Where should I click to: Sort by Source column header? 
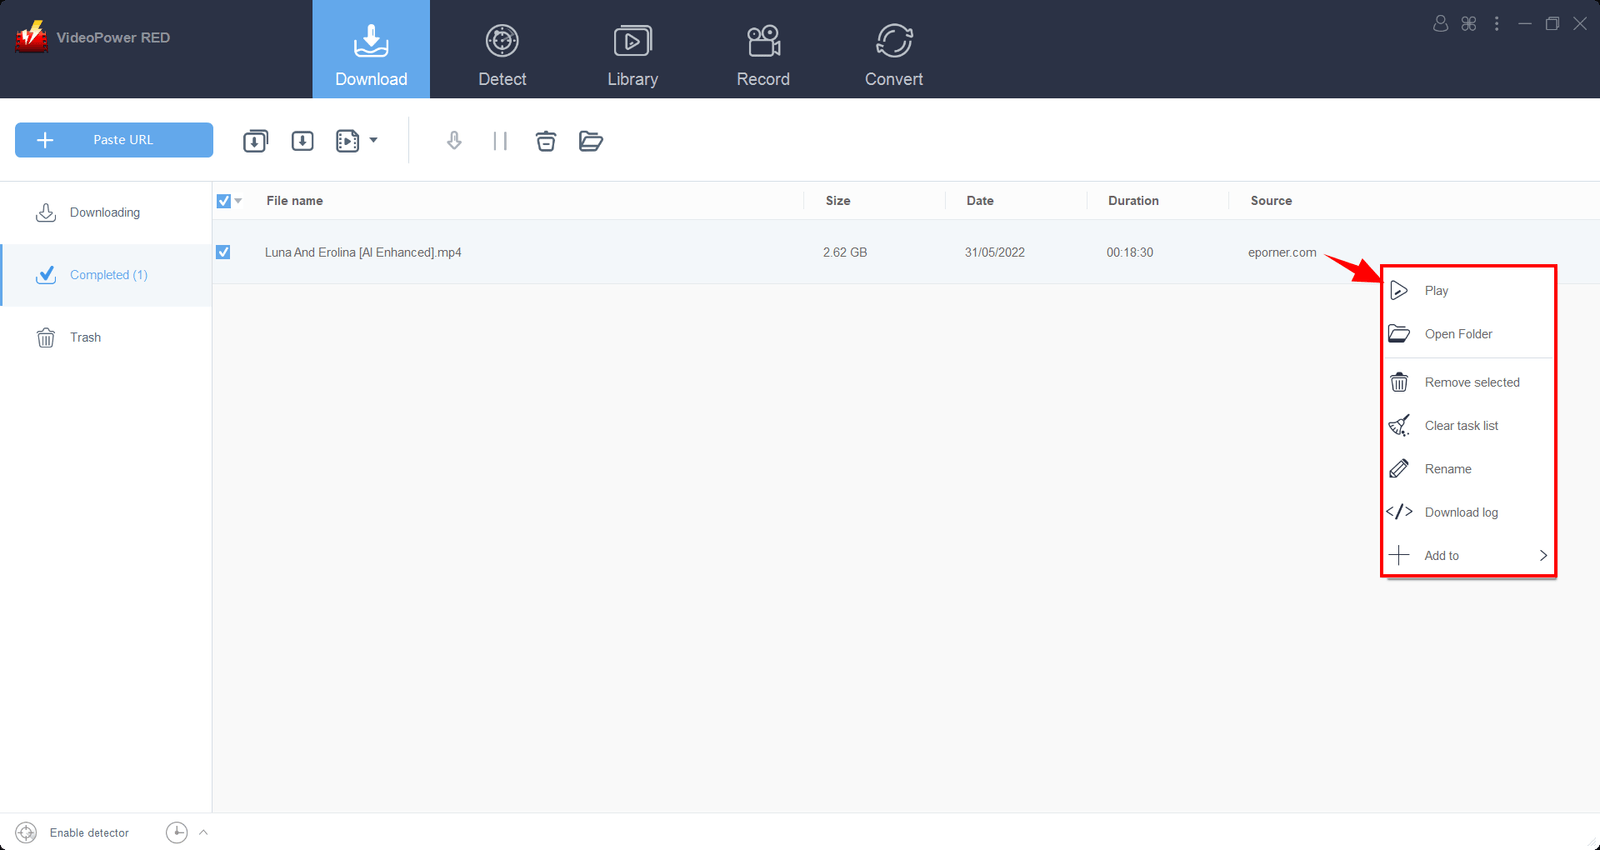pos(1271,201)
